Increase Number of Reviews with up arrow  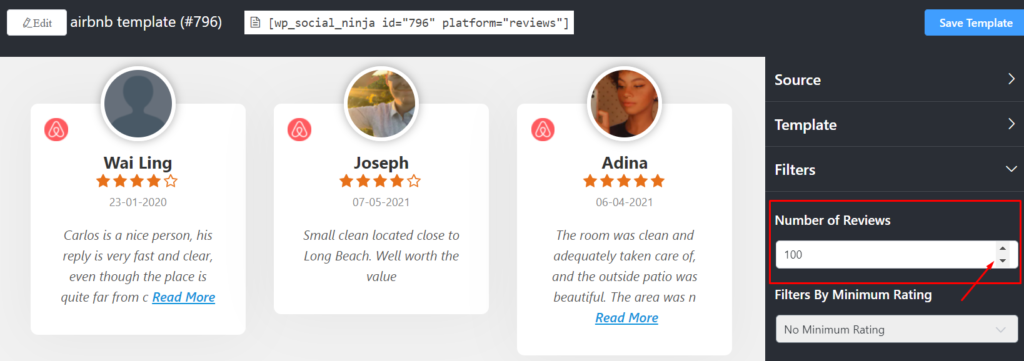point(1002,248)
